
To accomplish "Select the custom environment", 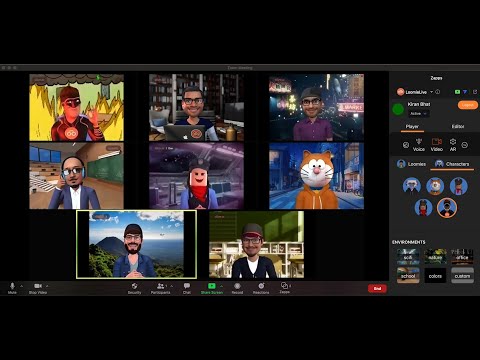I will click(462, 275).
